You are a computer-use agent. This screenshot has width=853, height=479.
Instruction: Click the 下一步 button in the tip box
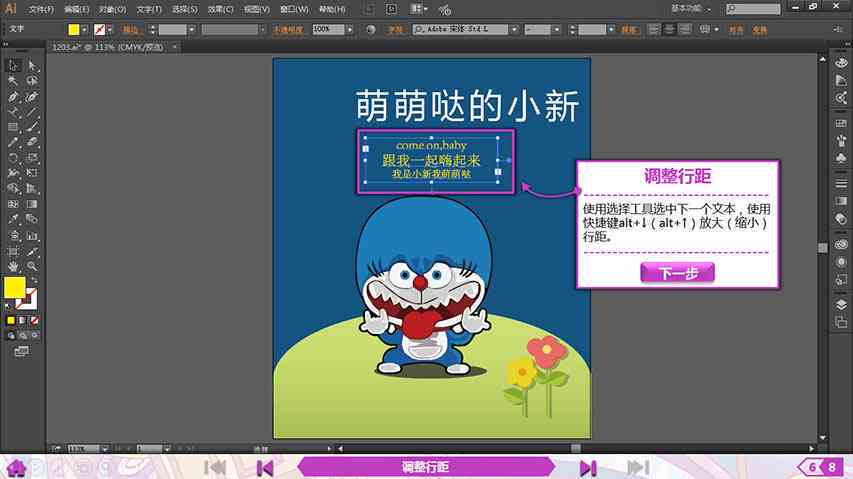coord(677,272)
